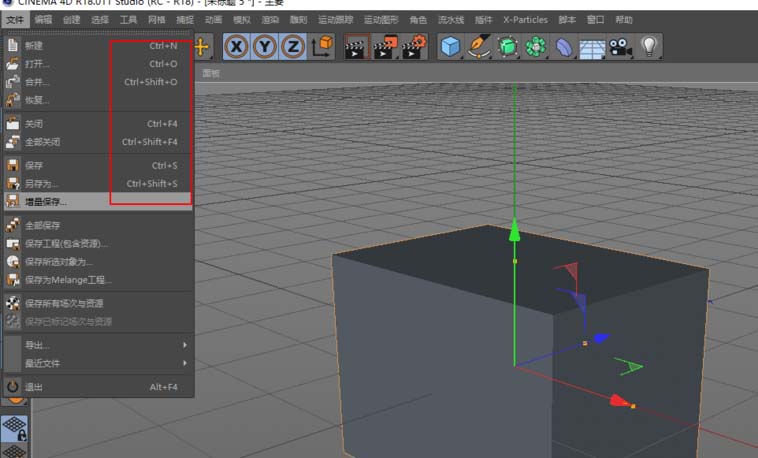758x458 pixels.
Task: Click the light bulb icon
Action: click(650, 46)
